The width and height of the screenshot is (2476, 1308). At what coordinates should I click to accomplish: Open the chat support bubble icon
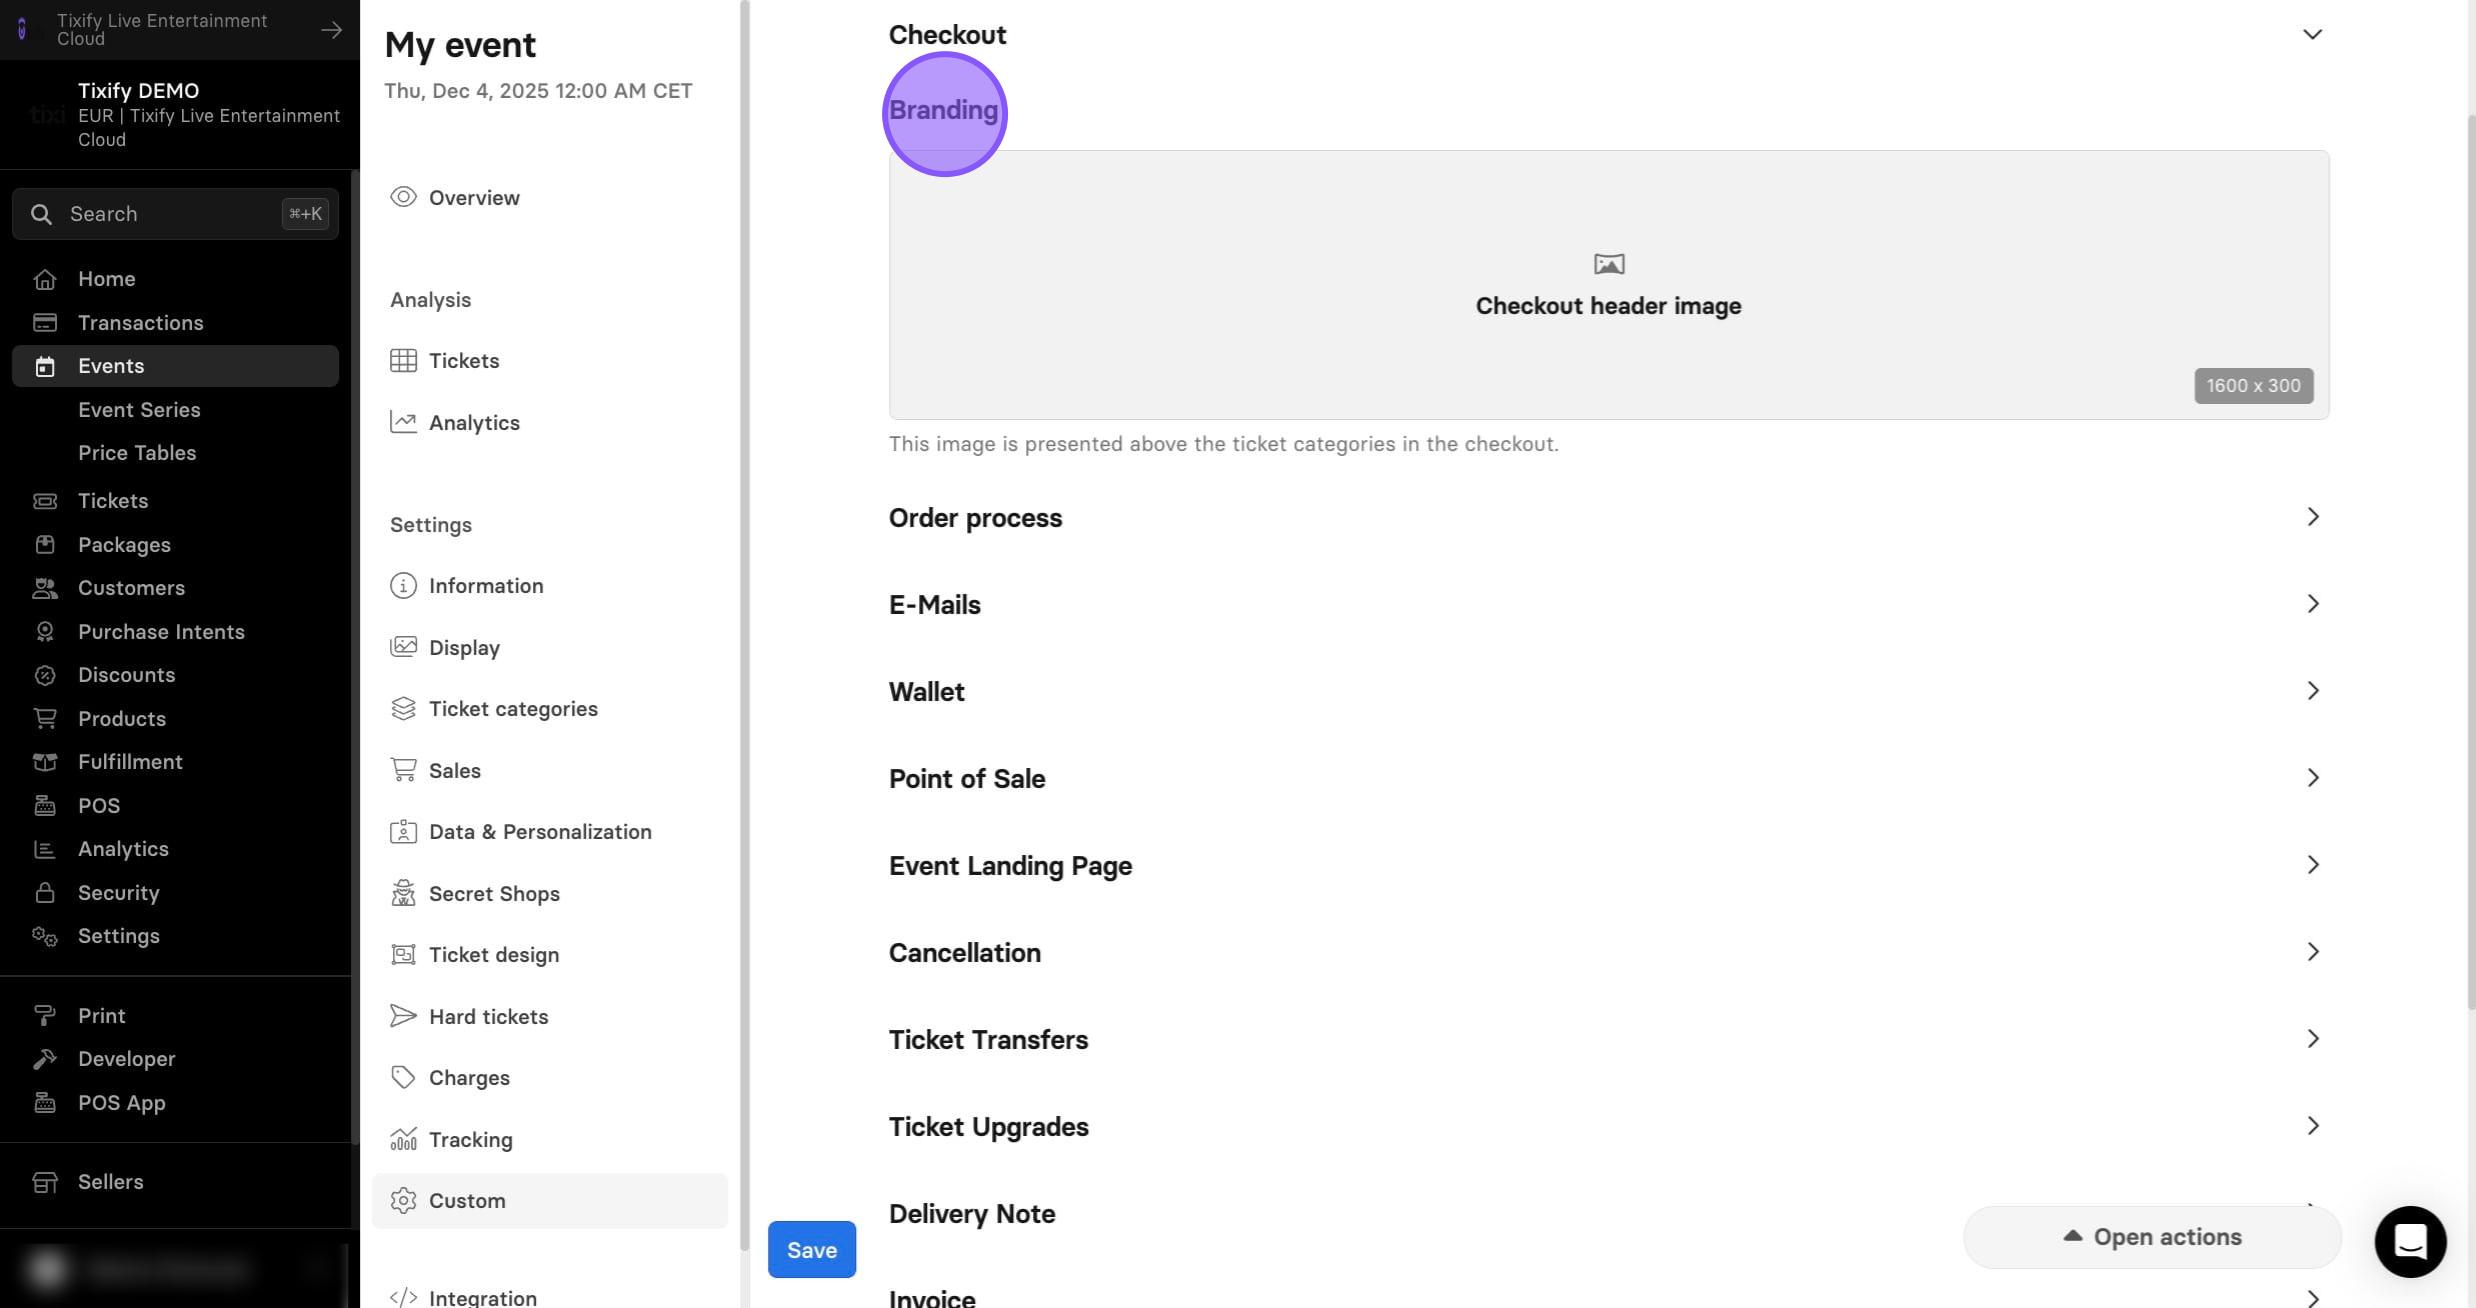(x=2410, y=1241)
